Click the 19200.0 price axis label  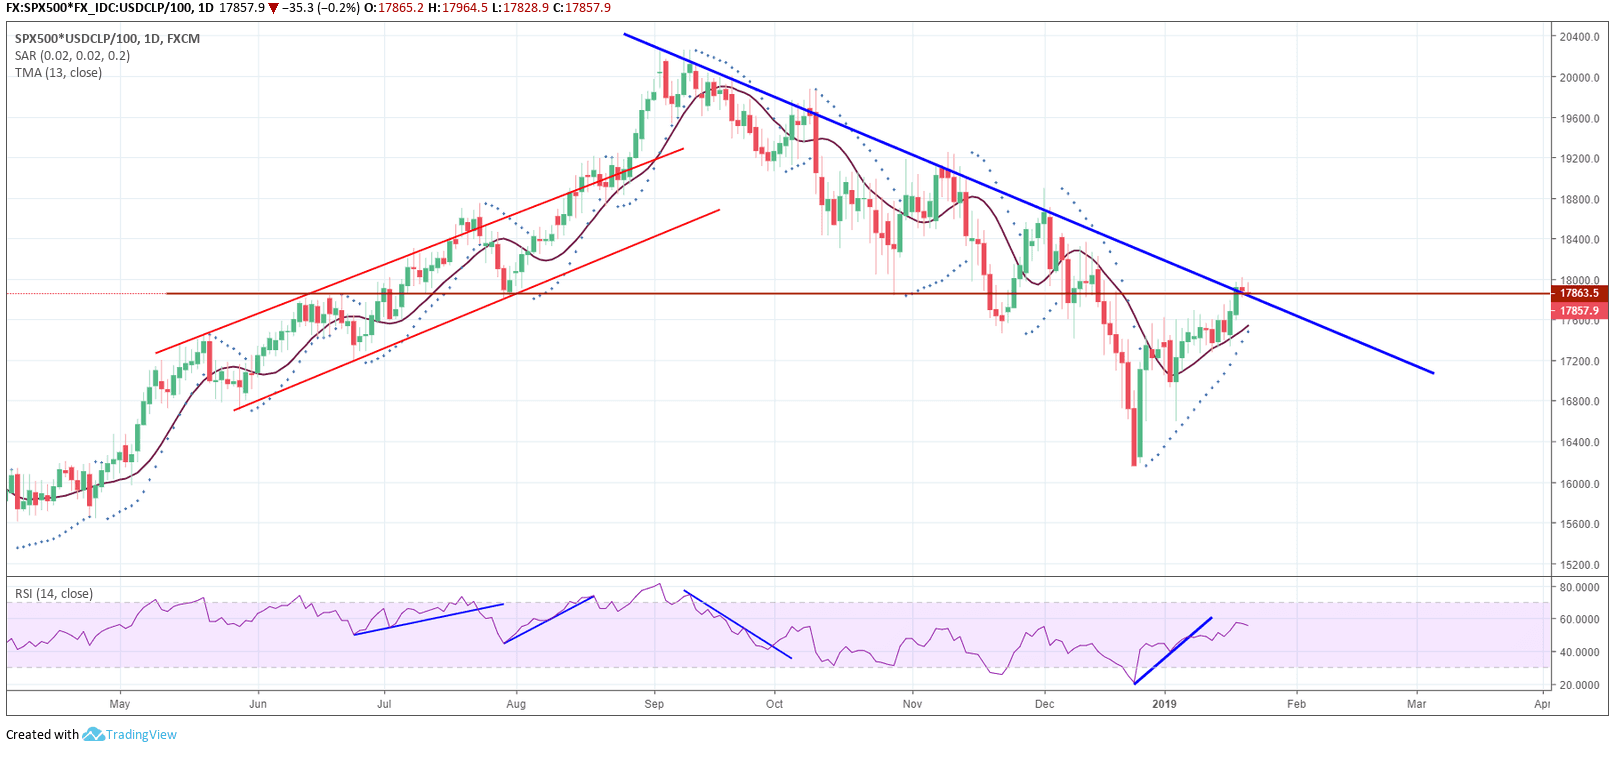1579,159
